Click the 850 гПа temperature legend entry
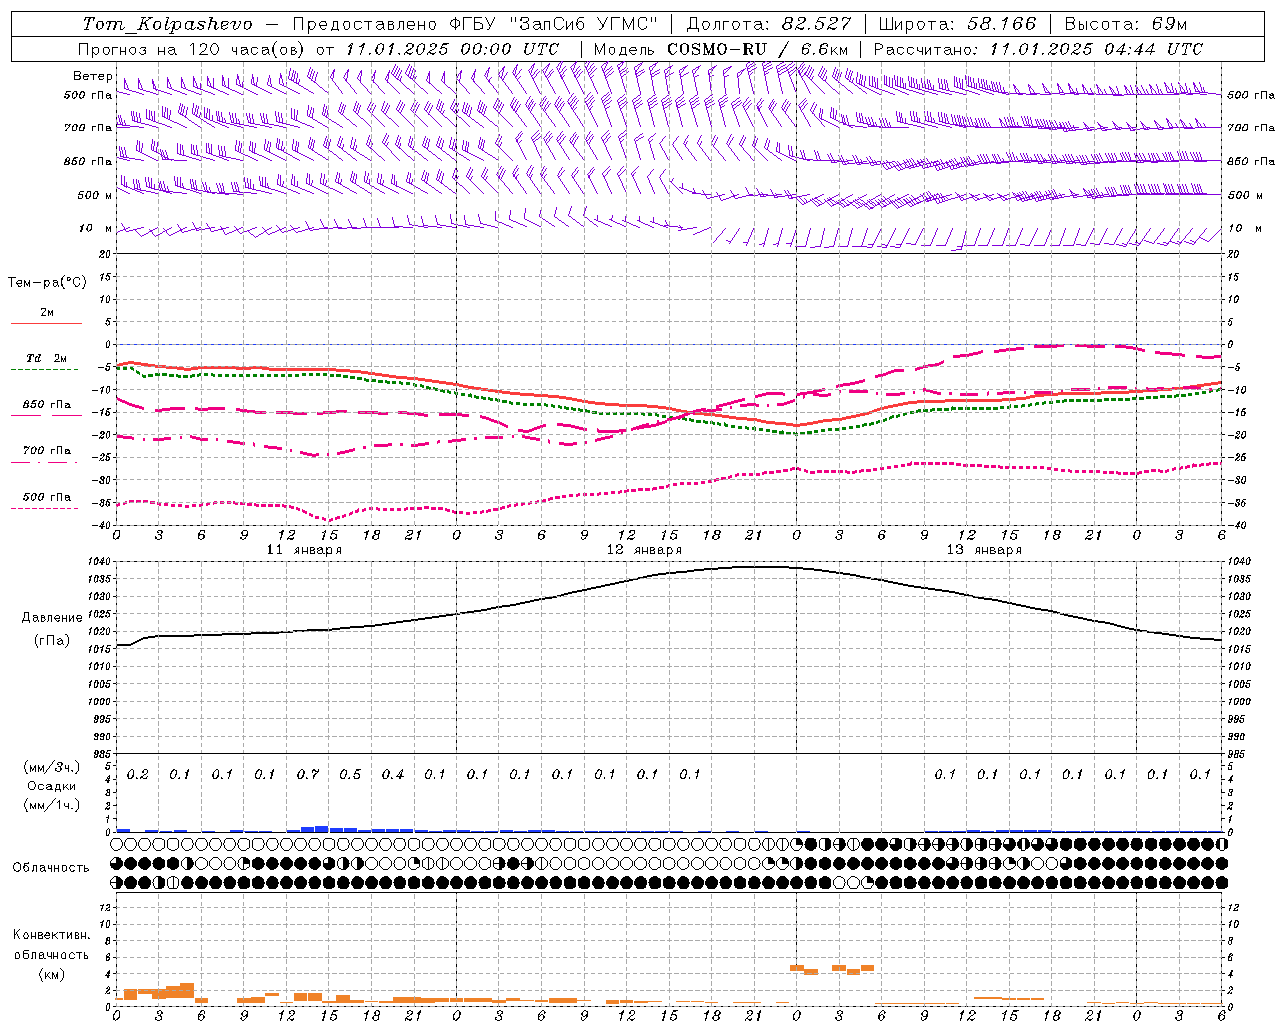 pos(47,405)
